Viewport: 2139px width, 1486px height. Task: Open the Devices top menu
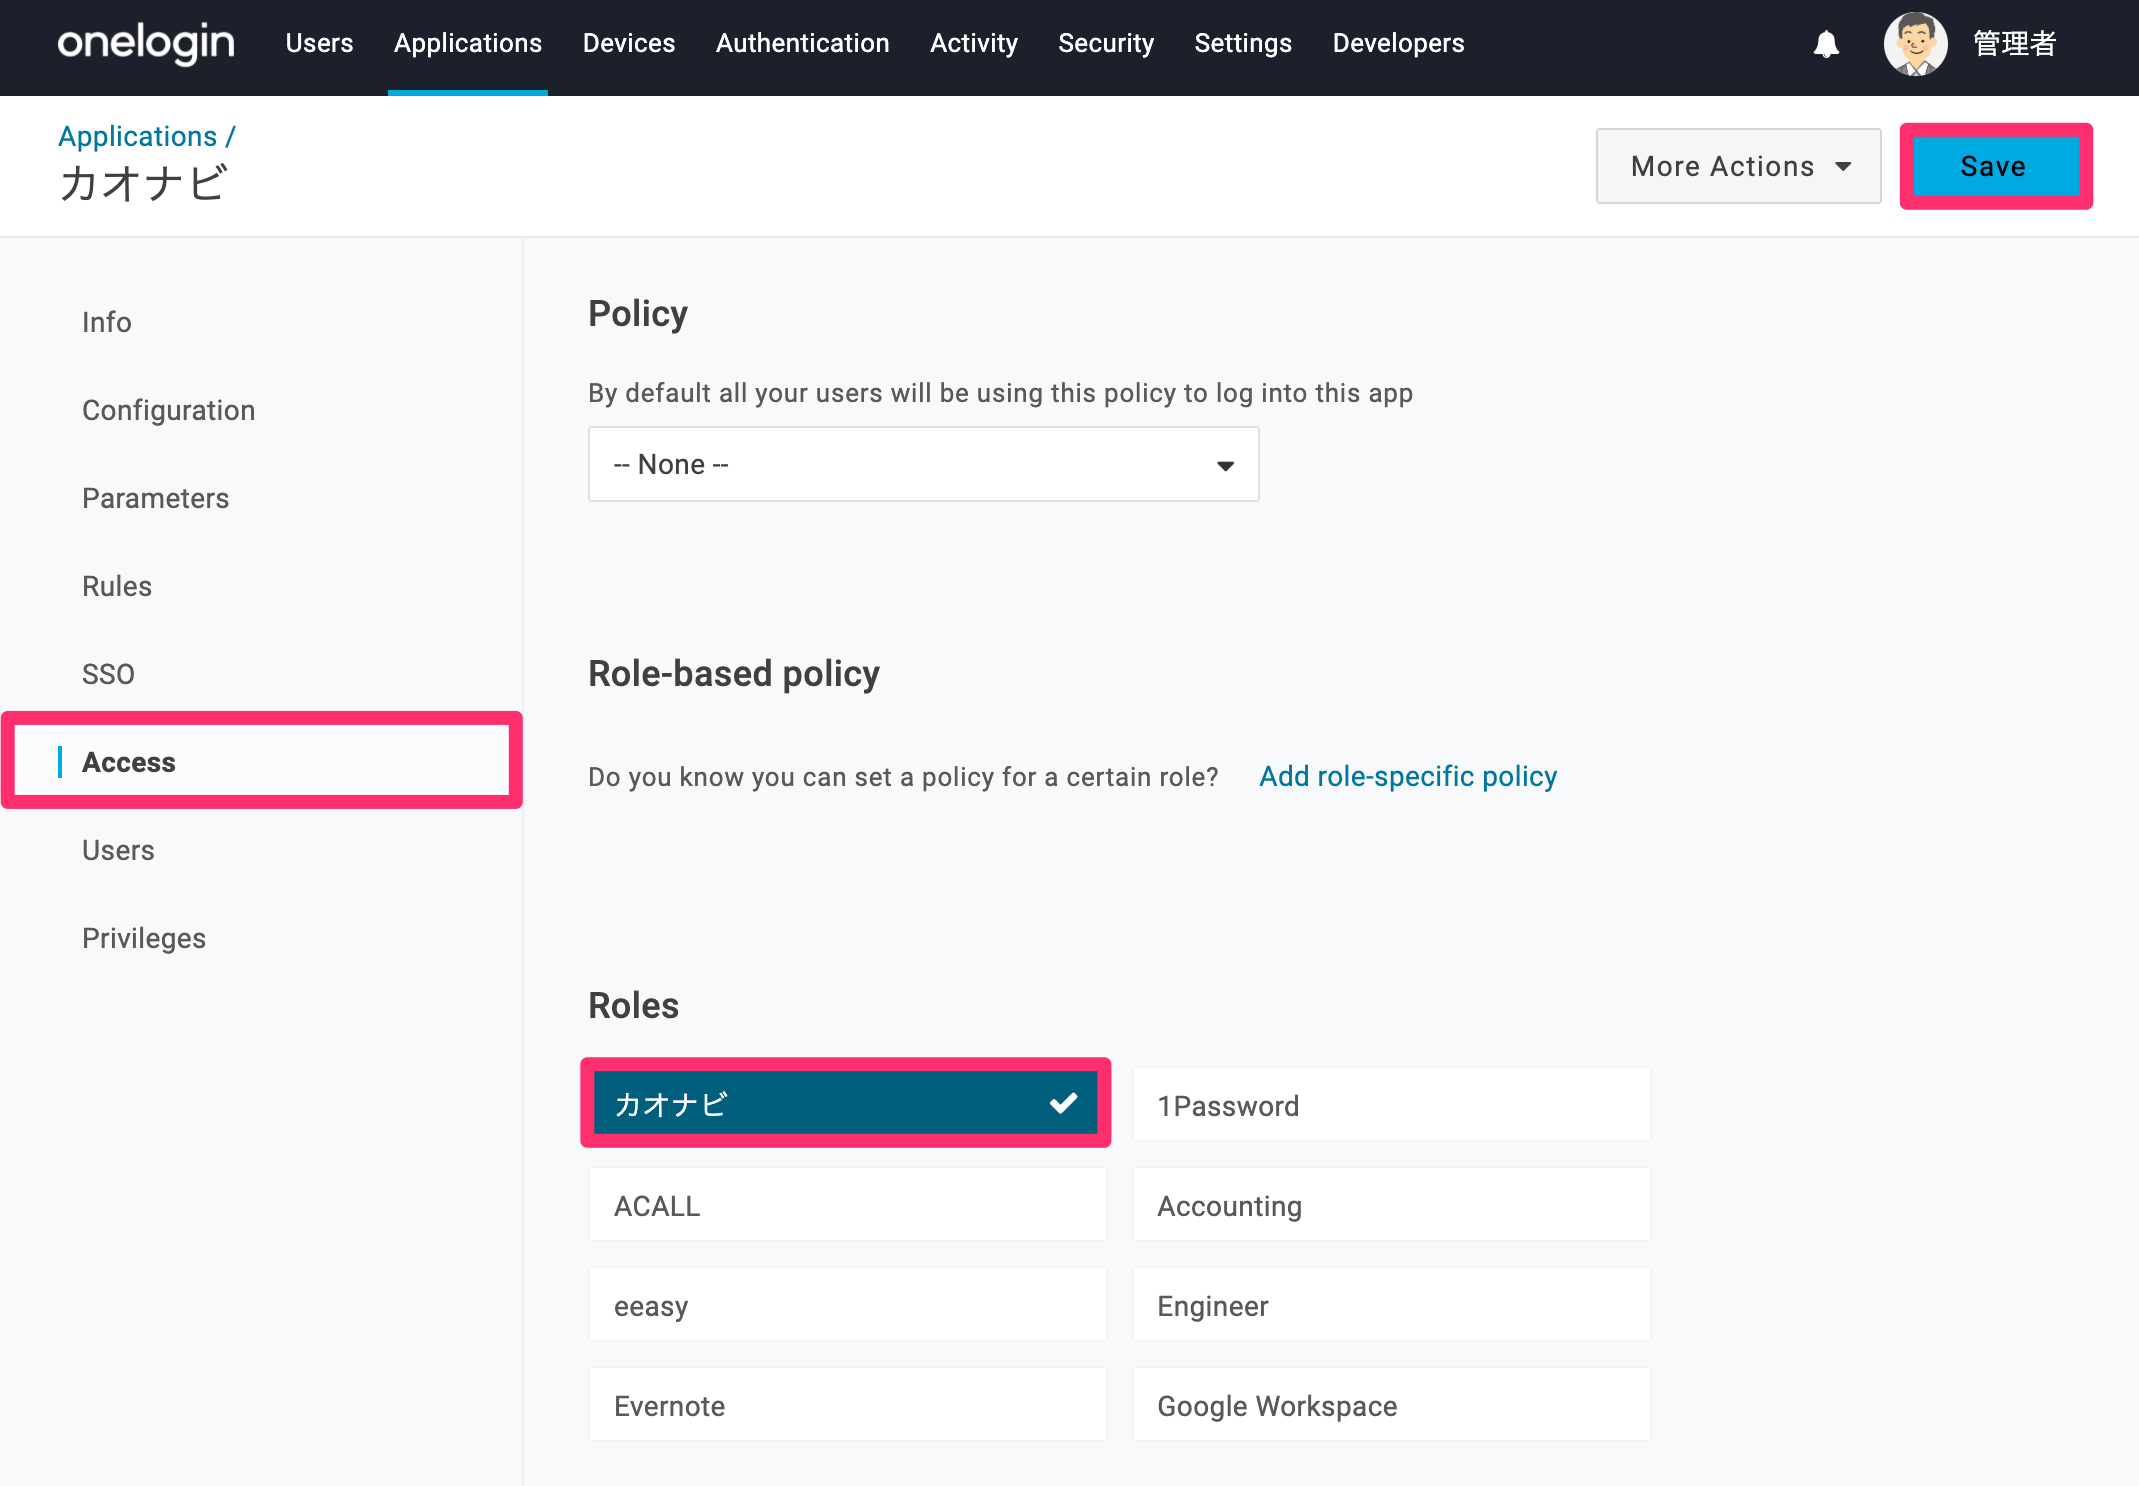pos(629,43)
